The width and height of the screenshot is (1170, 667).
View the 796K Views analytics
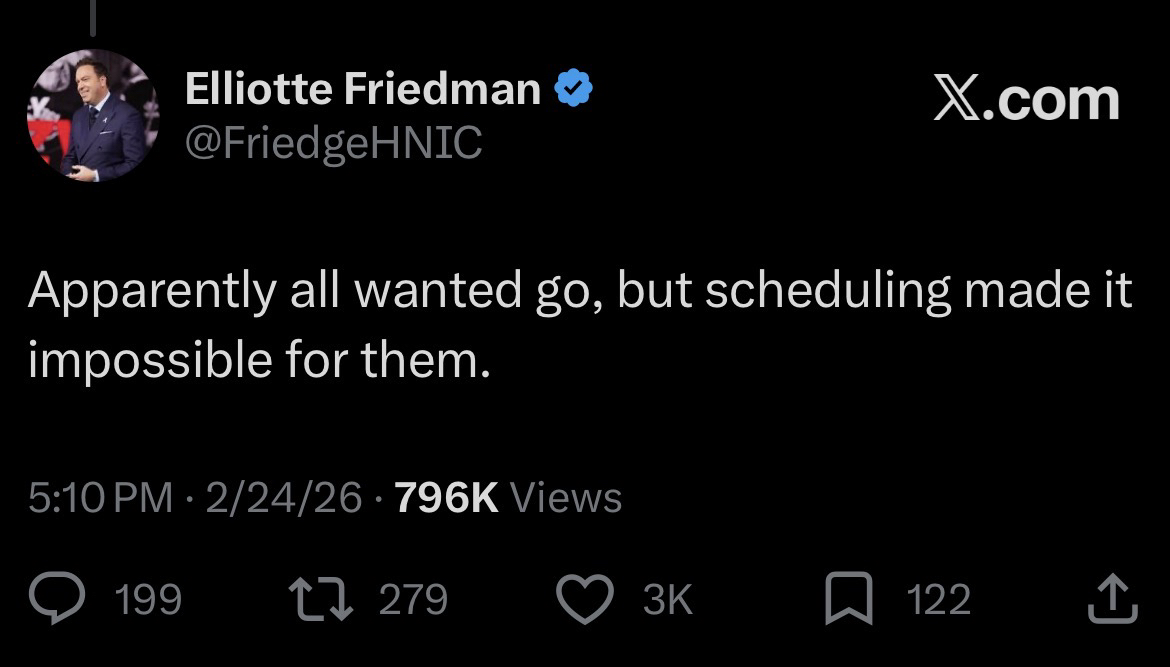(x=509, y=497)
